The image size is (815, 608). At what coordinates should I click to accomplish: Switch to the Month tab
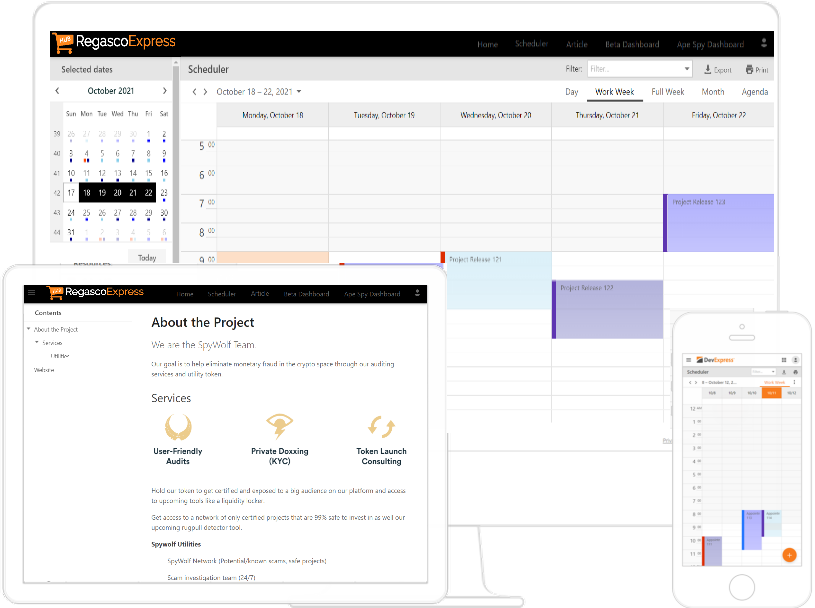pos(712,91)
